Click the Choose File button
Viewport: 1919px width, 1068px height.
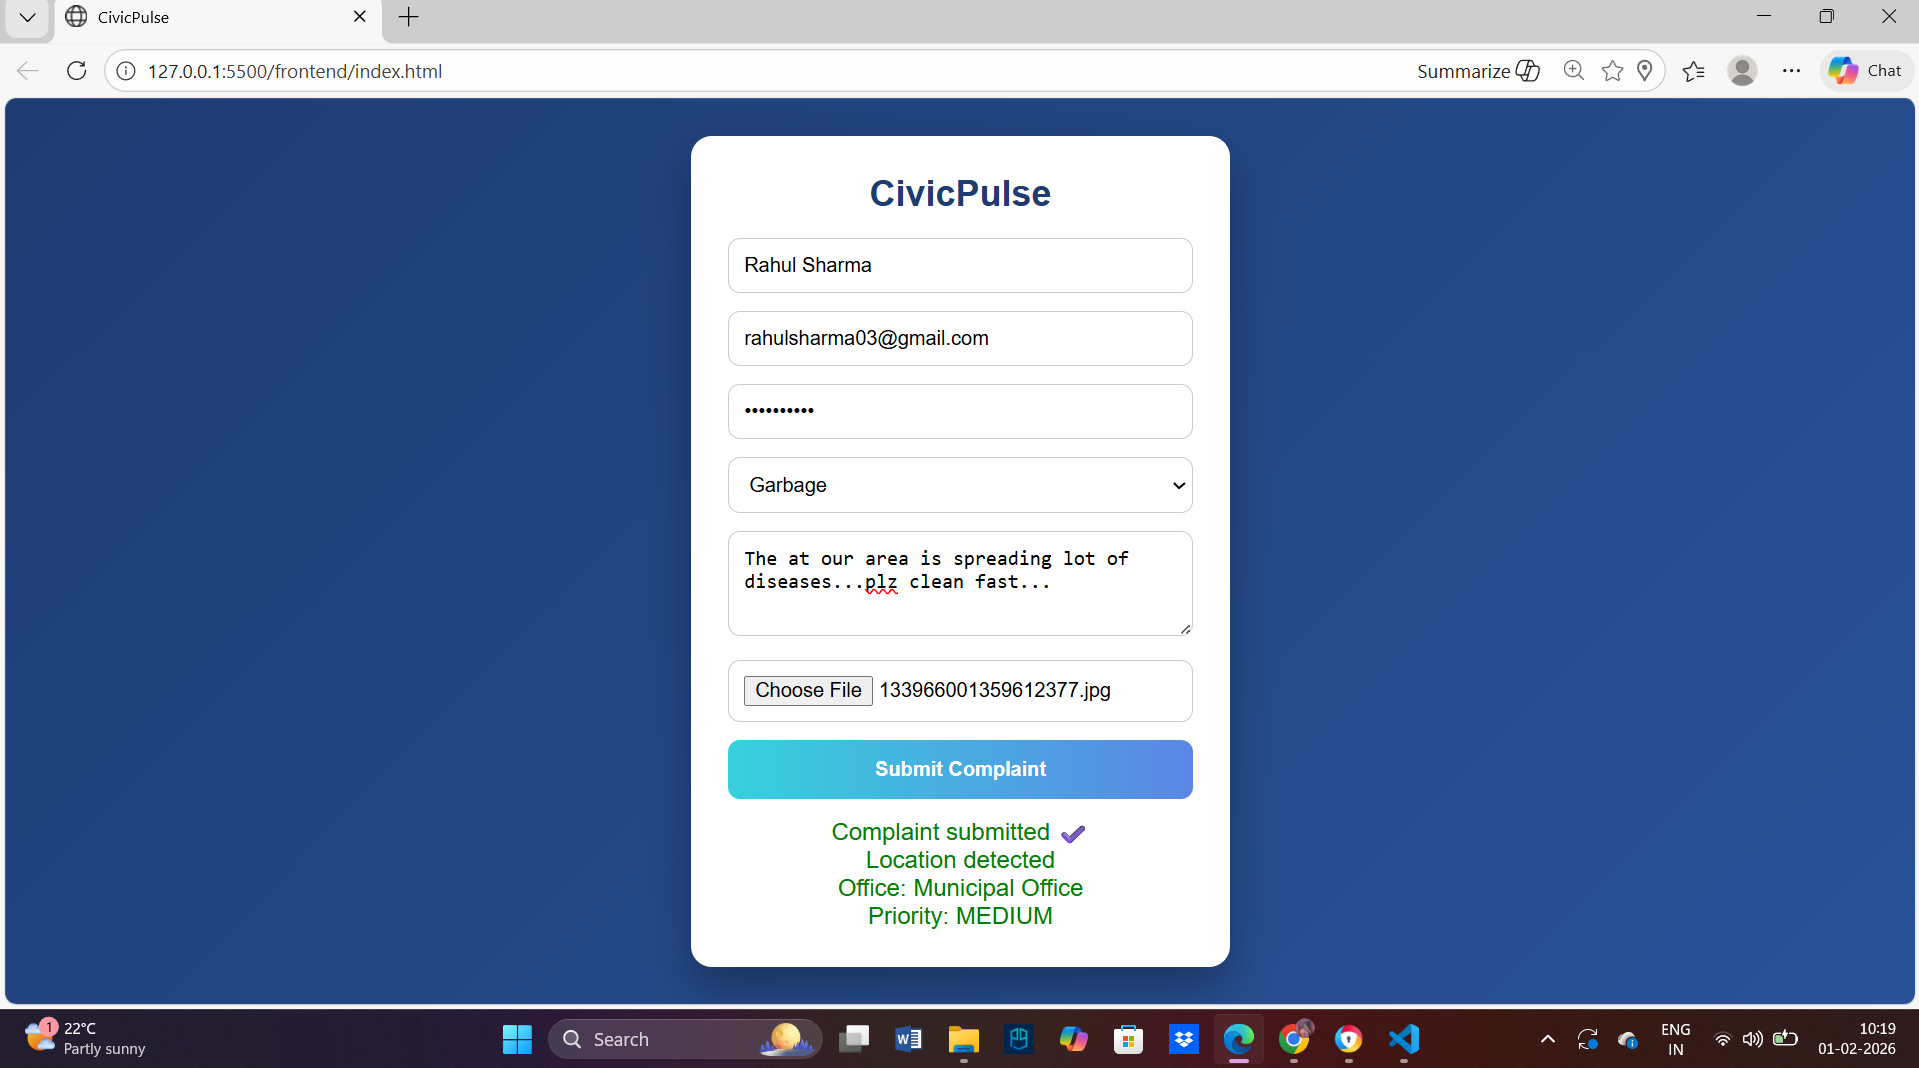pyautogui.click(x=807, y=690)
